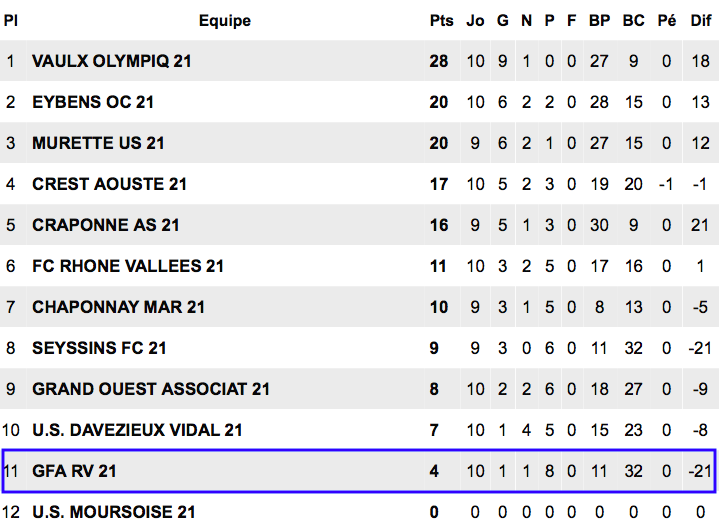The height and width of the screenshot is (529, 722).
Task: Click the BP column header
Action: [599, 21]
